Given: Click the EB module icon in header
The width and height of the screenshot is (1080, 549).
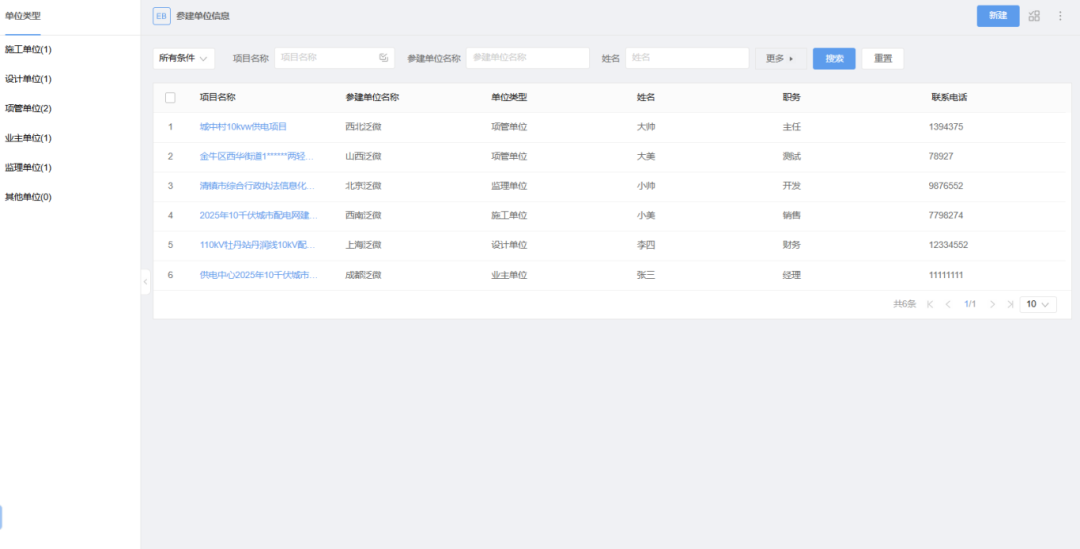Looking at the screenshot, I should pyautogui.click(x=161, y=16).
